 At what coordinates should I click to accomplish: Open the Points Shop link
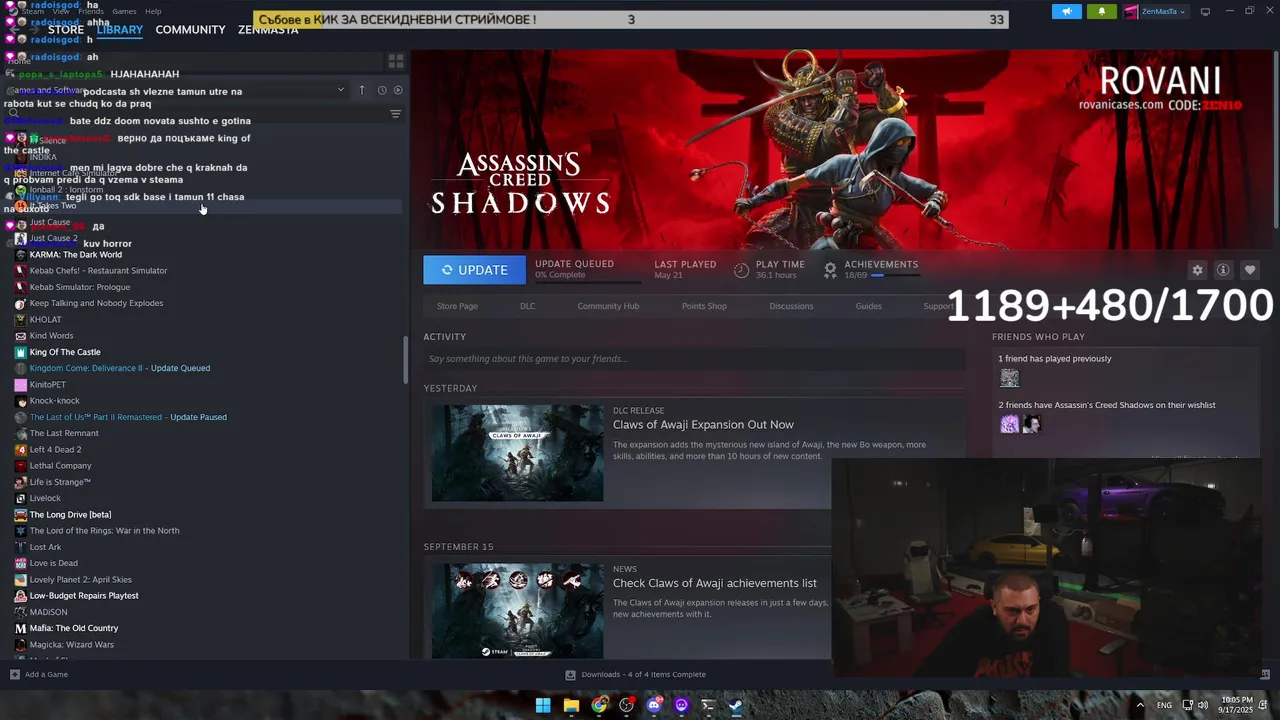click(x=704, y=306)
